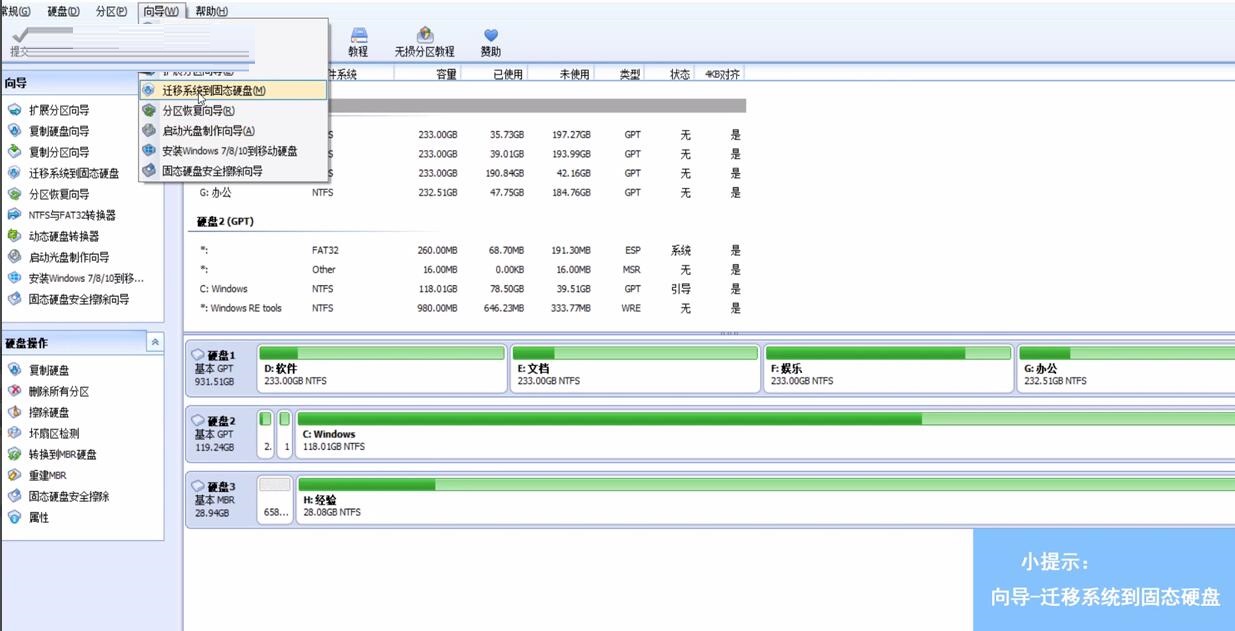
Task: Collapse the 硬盘操作 panel chevron
Action: [155, 342]
